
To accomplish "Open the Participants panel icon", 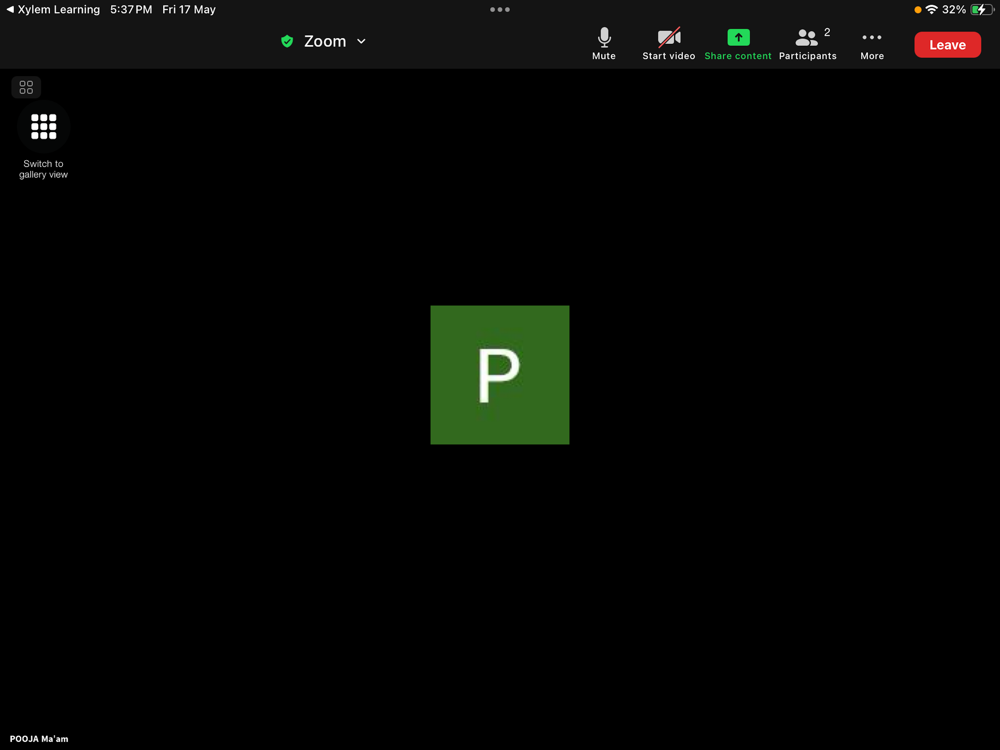I will [x=806, y=38].
